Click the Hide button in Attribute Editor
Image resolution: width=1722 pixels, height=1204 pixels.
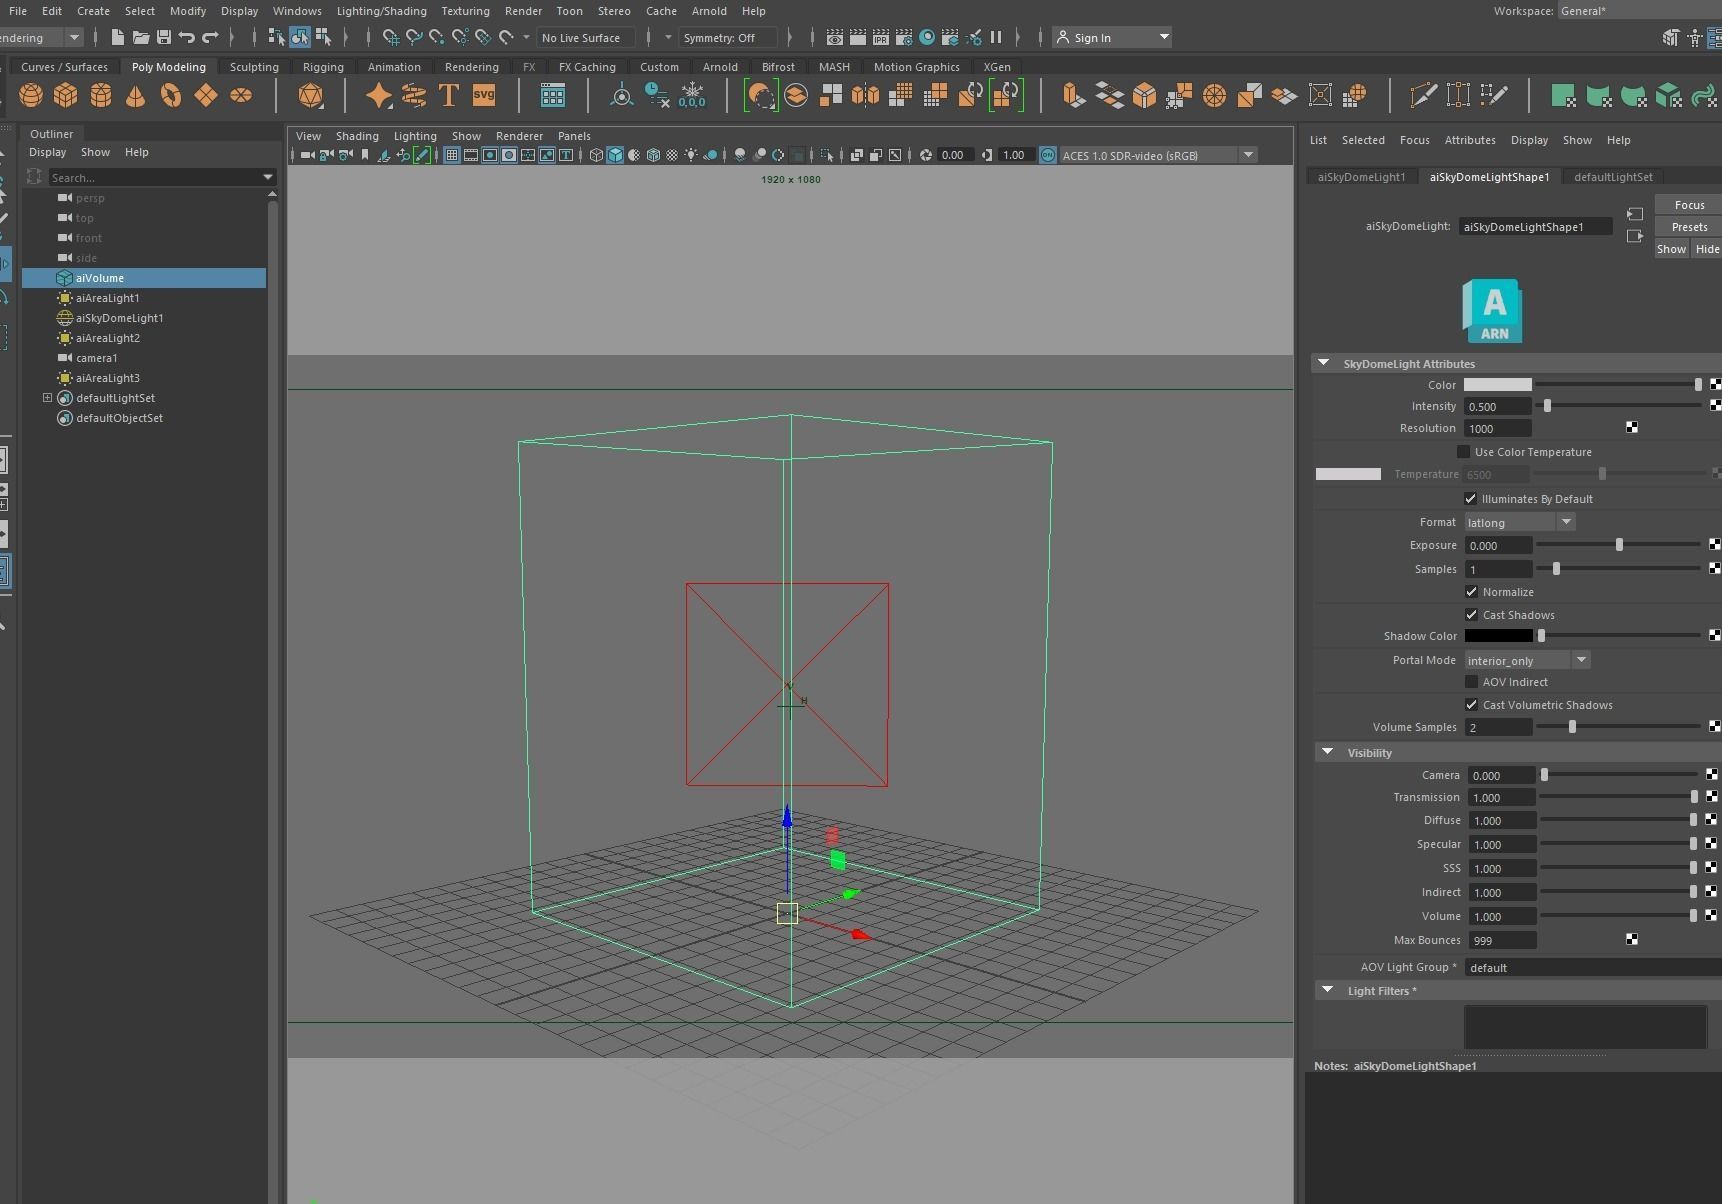point(1707,249)
